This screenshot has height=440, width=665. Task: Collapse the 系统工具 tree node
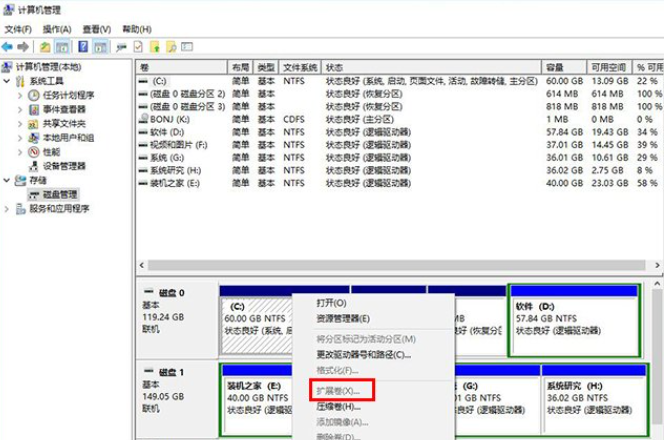click(8, 81)
